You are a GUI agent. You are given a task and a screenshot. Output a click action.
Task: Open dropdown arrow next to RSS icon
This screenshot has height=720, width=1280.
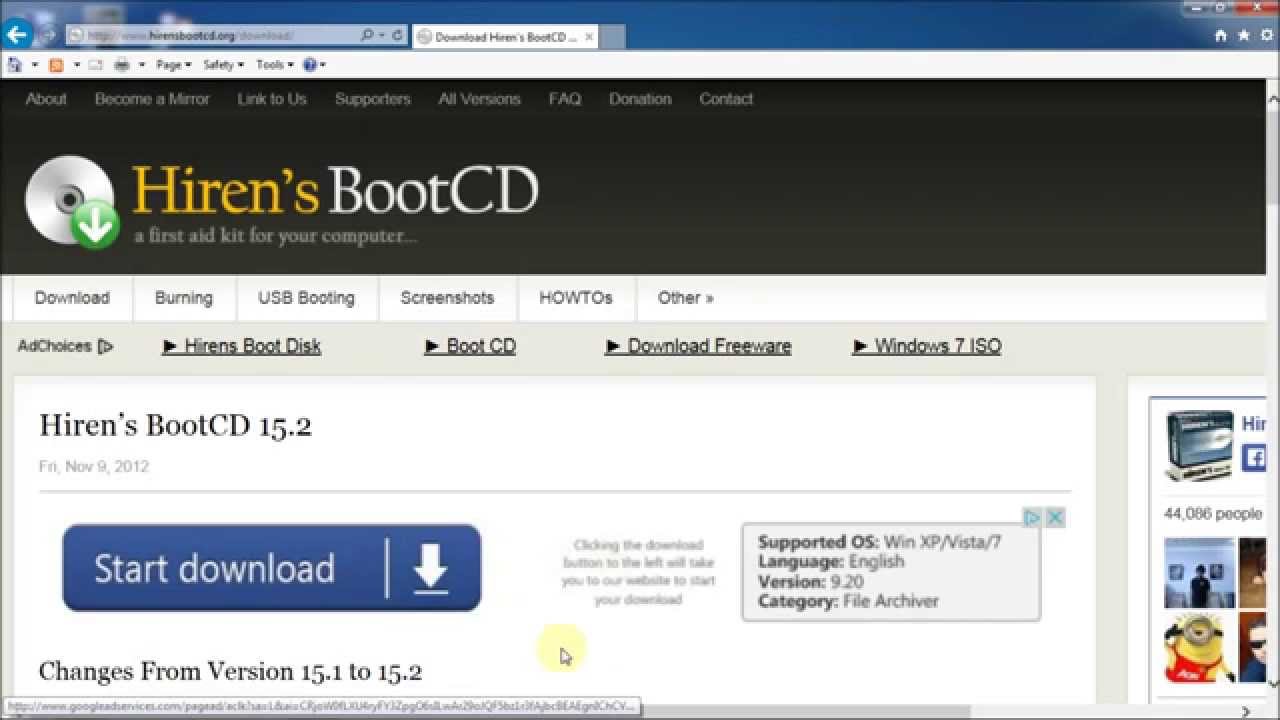(x=76, y=65)
